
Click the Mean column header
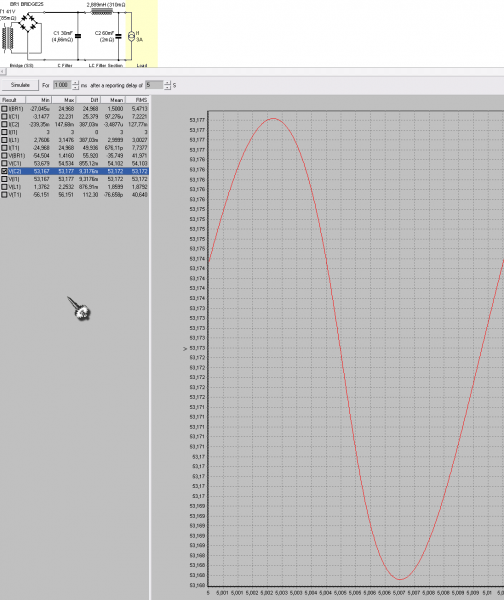(x=113, y=100)
